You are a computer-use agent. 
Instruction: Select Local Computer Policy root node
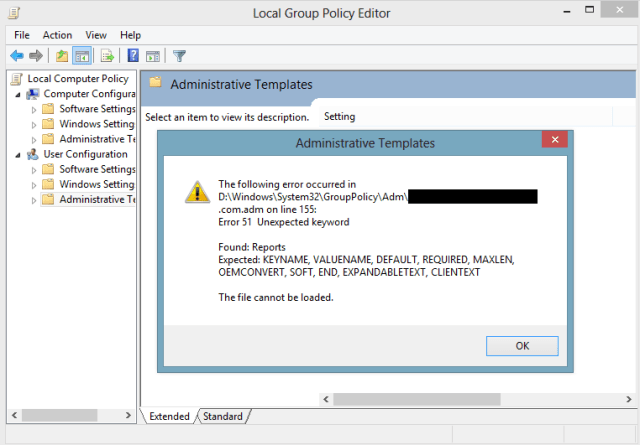click(x=77, y=78)
